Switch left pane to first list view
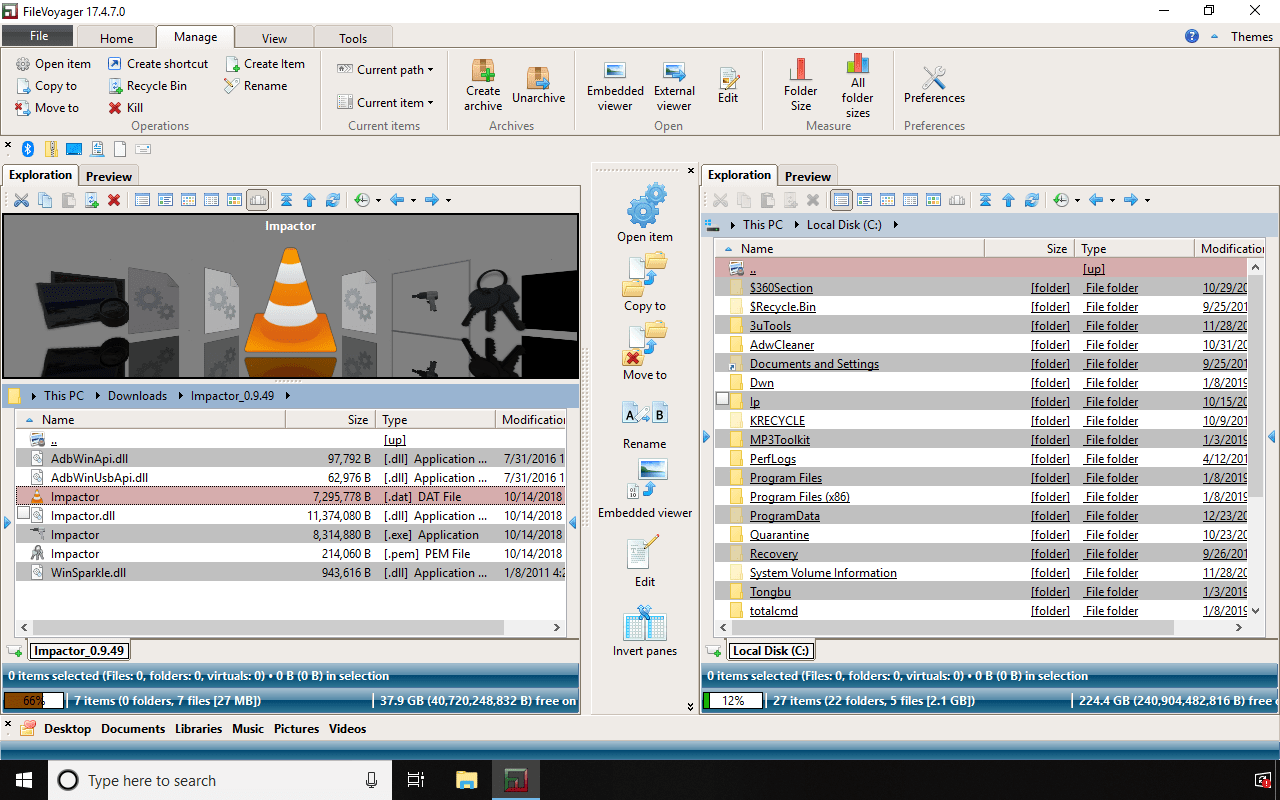The width and height of the screenshot is (1280, 800). tap(142, 200)
